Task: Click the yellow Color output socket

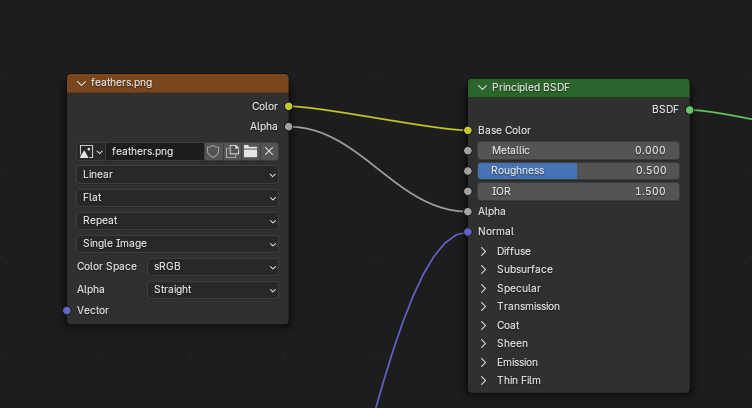Action: 288,105
